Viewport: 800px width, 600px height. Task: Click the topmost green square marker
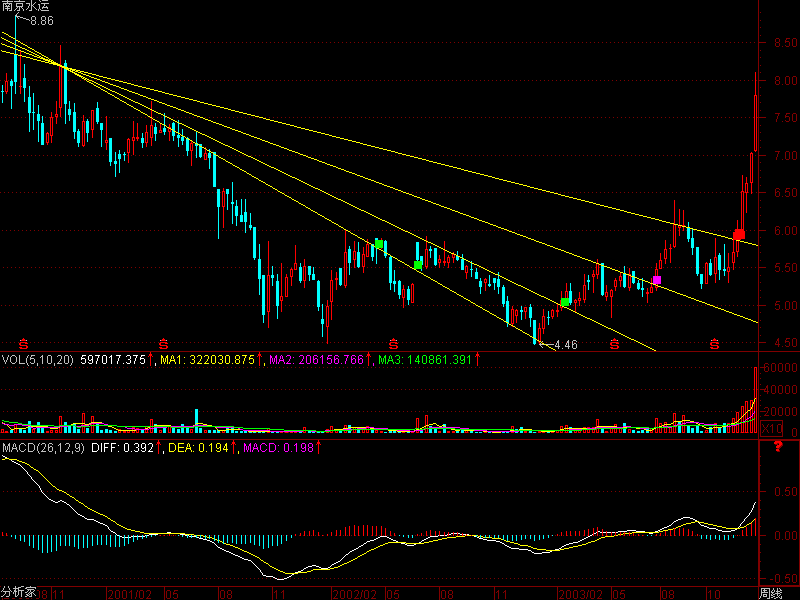380,244
